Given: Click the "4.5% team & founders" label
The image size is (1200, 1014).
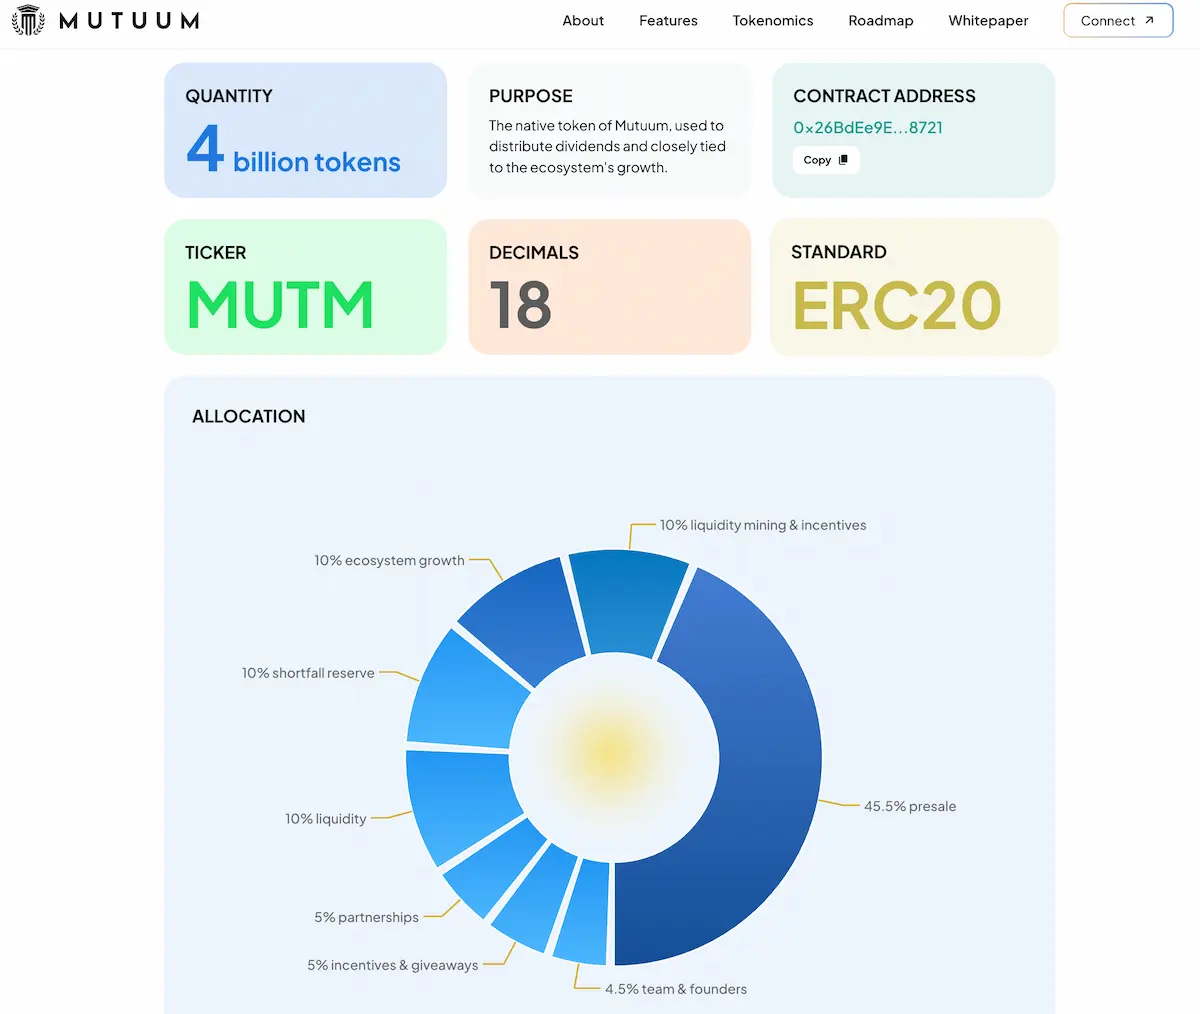Looking at the screenshot, I should coord(676,990).
